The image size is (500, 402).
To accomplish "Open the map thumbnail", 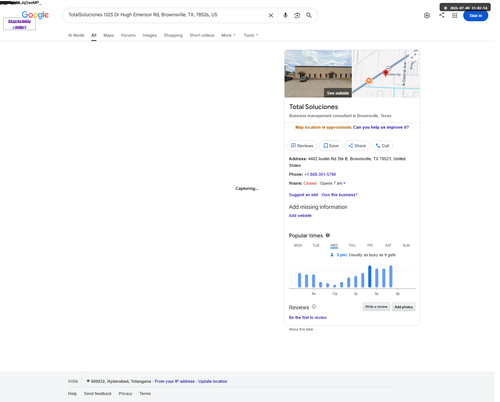I will tap(386, 74).
